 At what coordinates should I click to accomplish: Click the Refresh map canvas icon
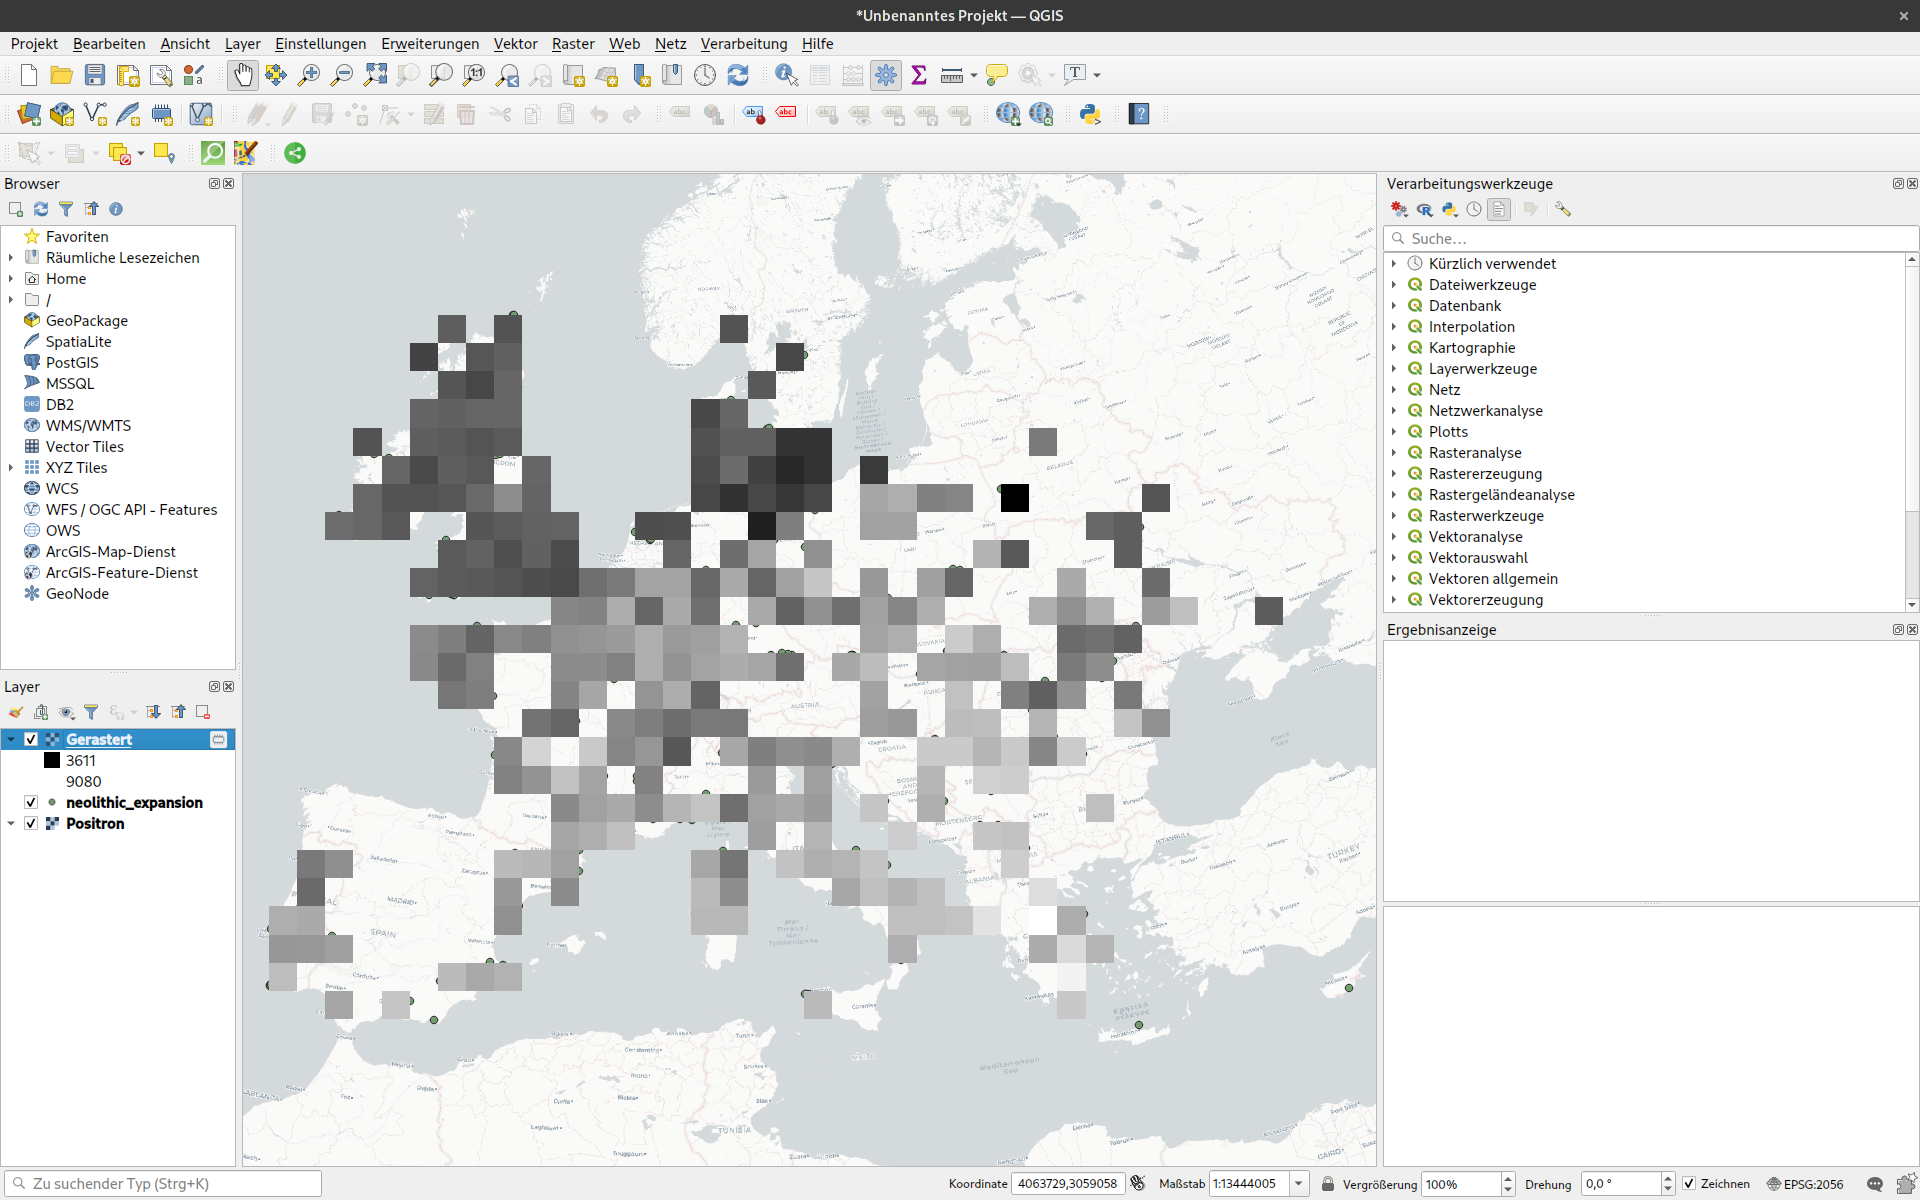pos(738,75)
